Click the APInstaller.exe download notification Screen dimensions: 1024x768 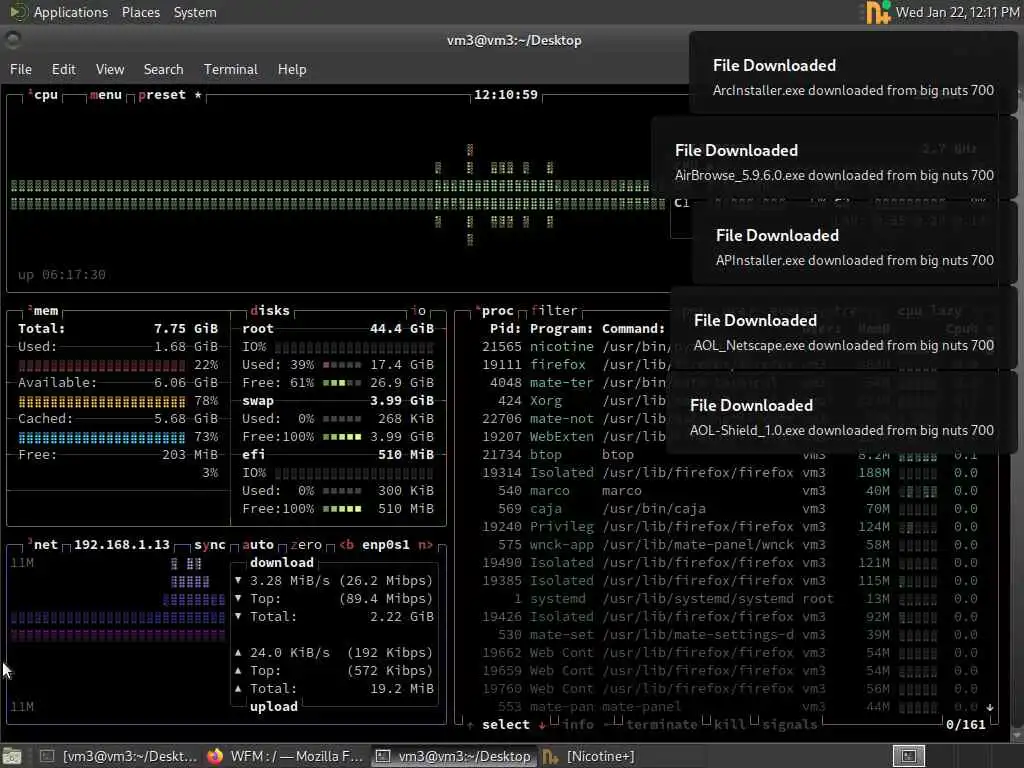[854, 242]
